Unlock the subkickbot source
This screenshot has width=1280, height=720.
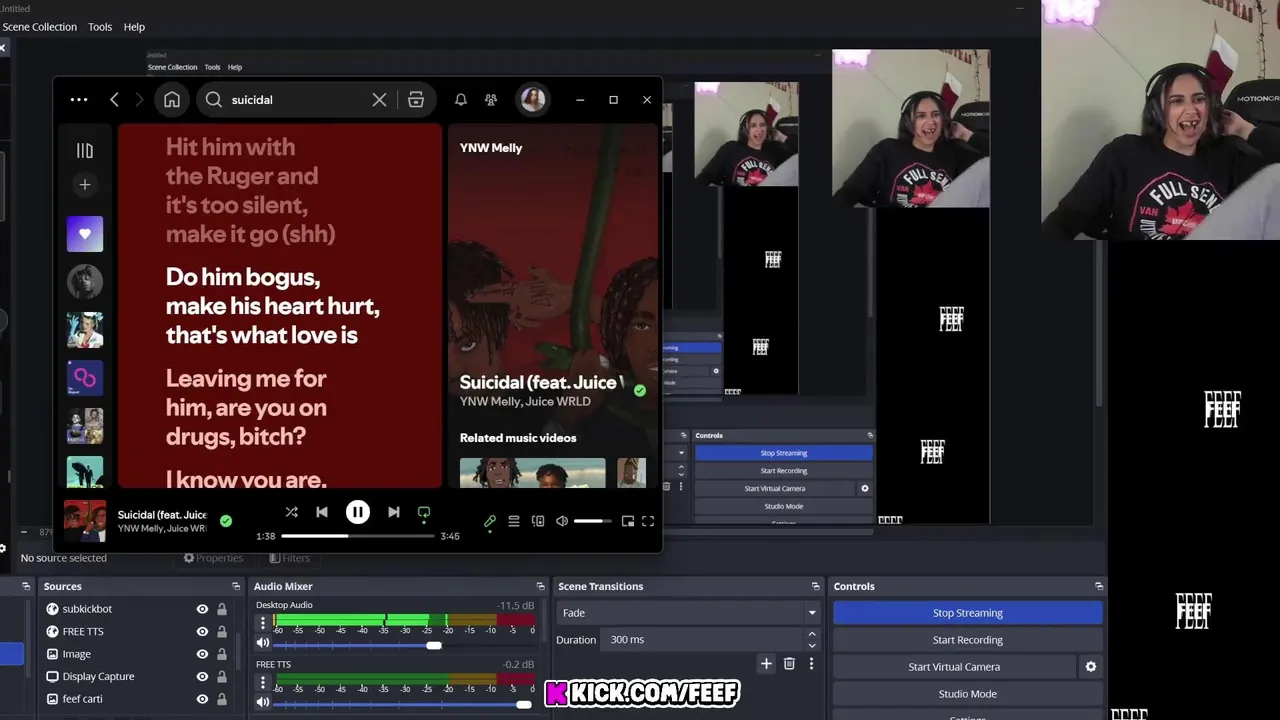tap(222, 609)
